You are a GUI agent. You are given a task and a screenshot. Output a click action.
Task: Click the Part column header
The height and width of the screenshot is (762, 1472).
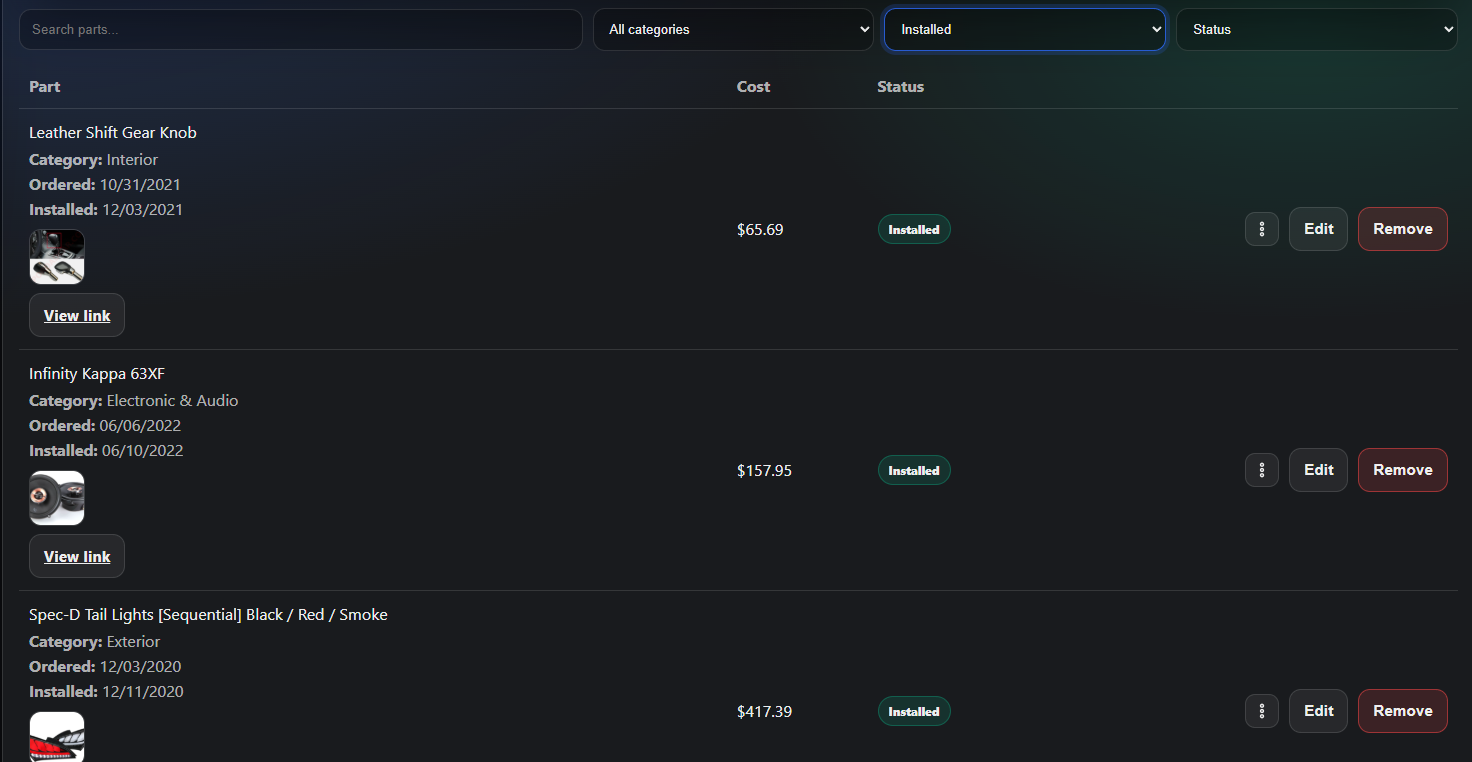(45, 87)
